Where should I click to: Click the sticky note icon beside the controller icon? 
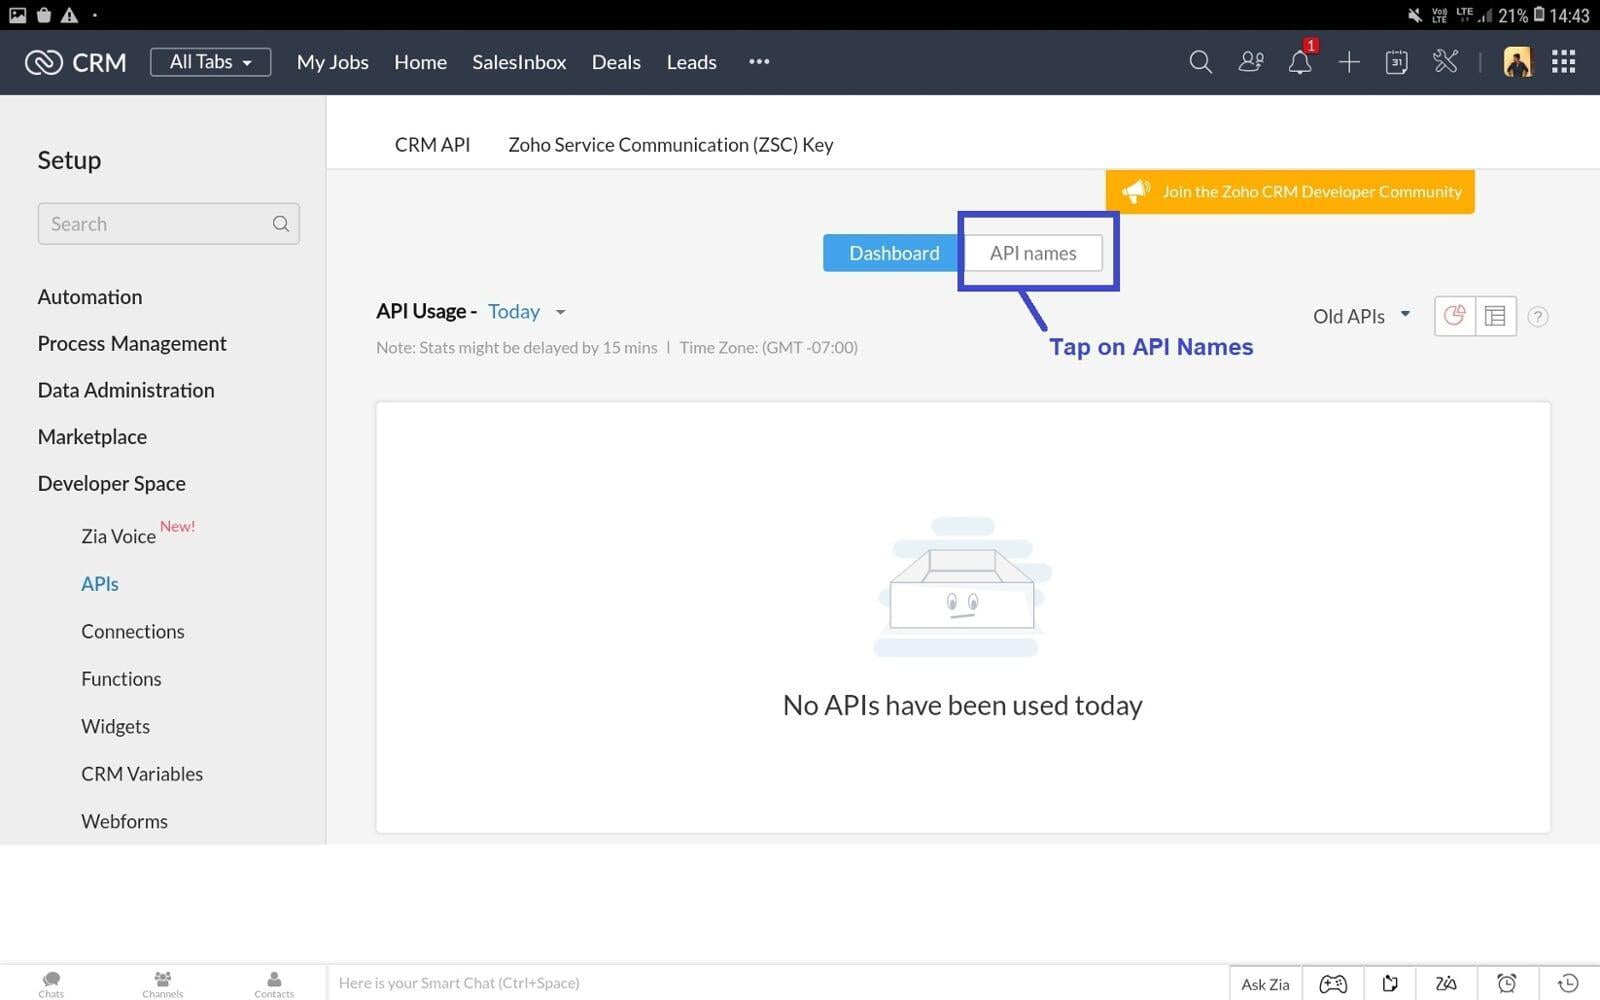click(1390, 984)
